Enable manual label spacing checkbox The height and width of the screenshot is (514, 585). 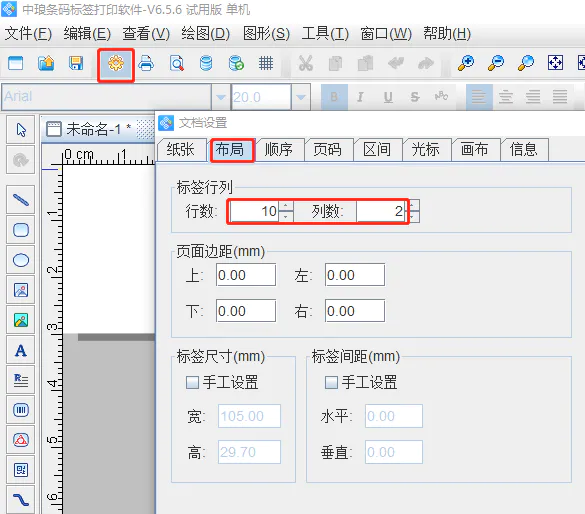tap(331, 382)
